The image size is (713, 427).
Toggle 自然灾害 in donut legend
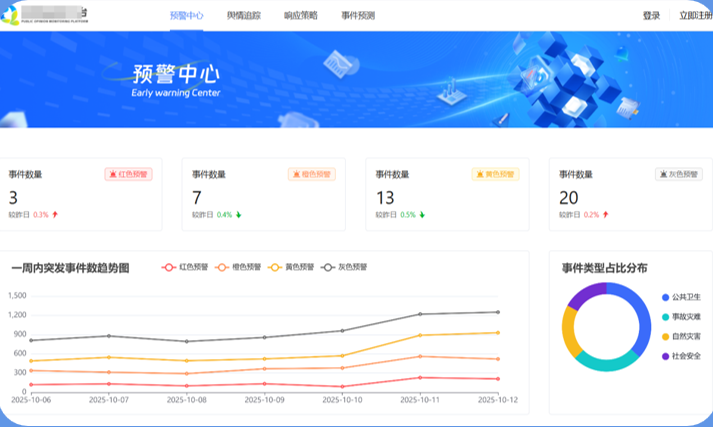681,337
